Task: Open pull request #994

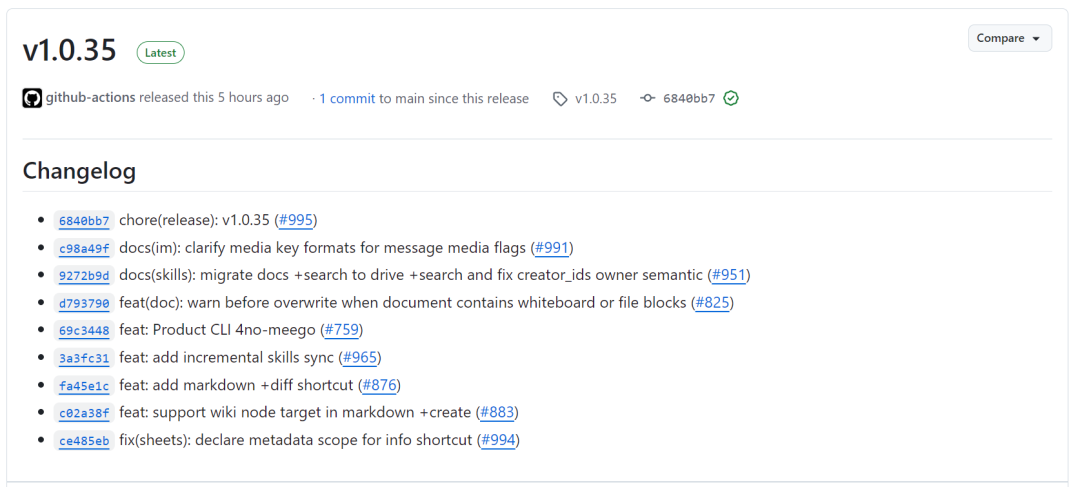Action: pyautogui.click(x=499, y=440)
